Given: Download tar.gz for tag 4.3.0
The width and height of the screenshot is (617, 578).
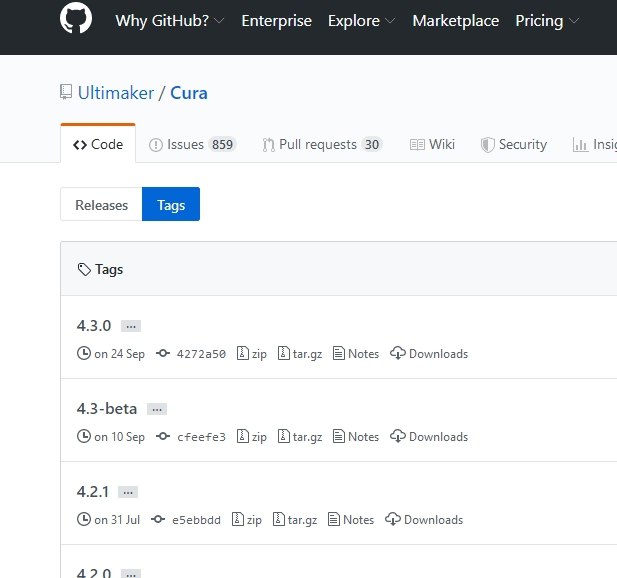Looking at the screenshot, I should (300, 354).
